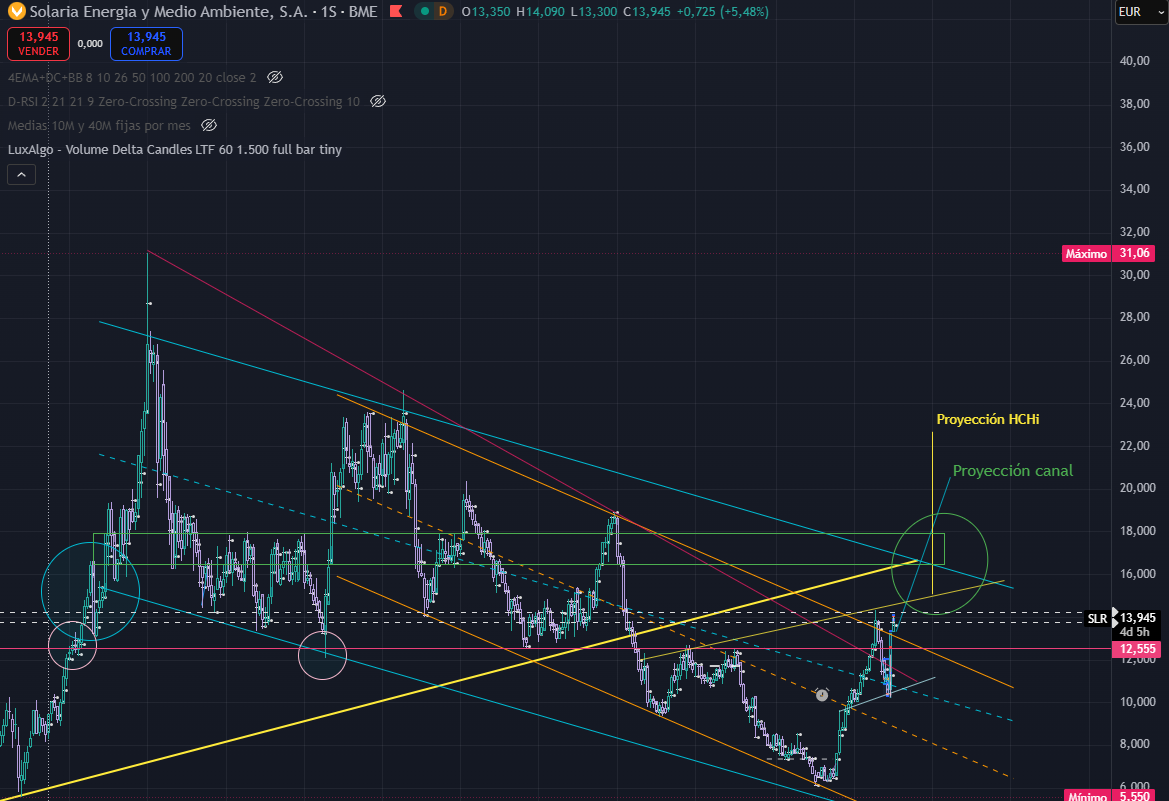Image resolution: width=1169 pixels, height=801 pixels.
Task: Click the green market status dot
Action: click(x=424, y=11)
